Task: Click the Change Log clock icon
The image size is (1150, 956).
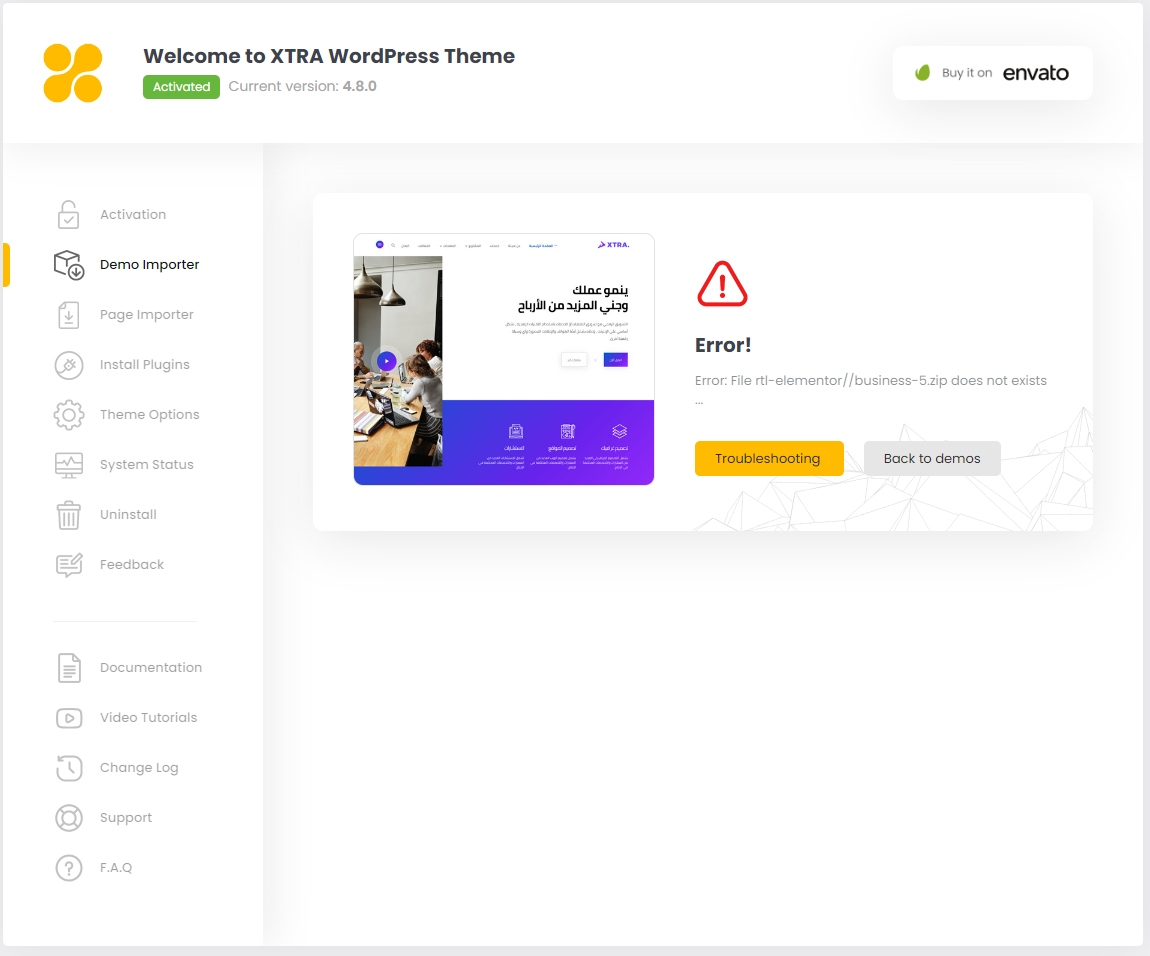Action: pos(69,767)
